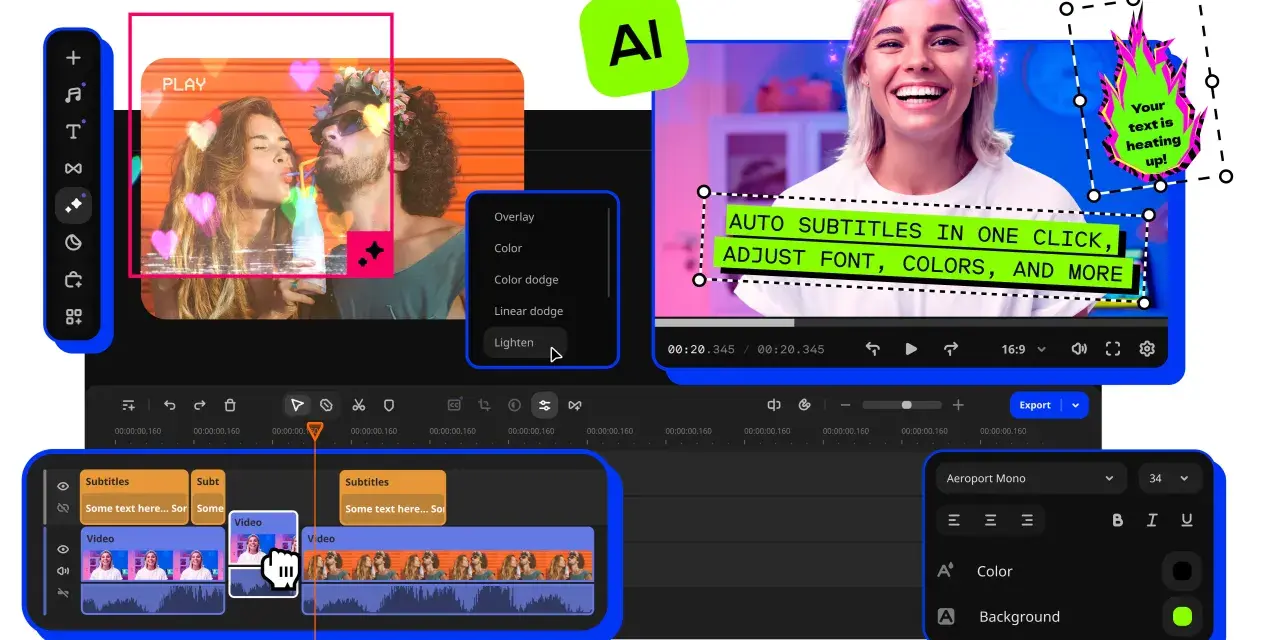Toggle bold text formatting
The width and height of the screenshot is (1280, 640).
(x=1118, y=520)
